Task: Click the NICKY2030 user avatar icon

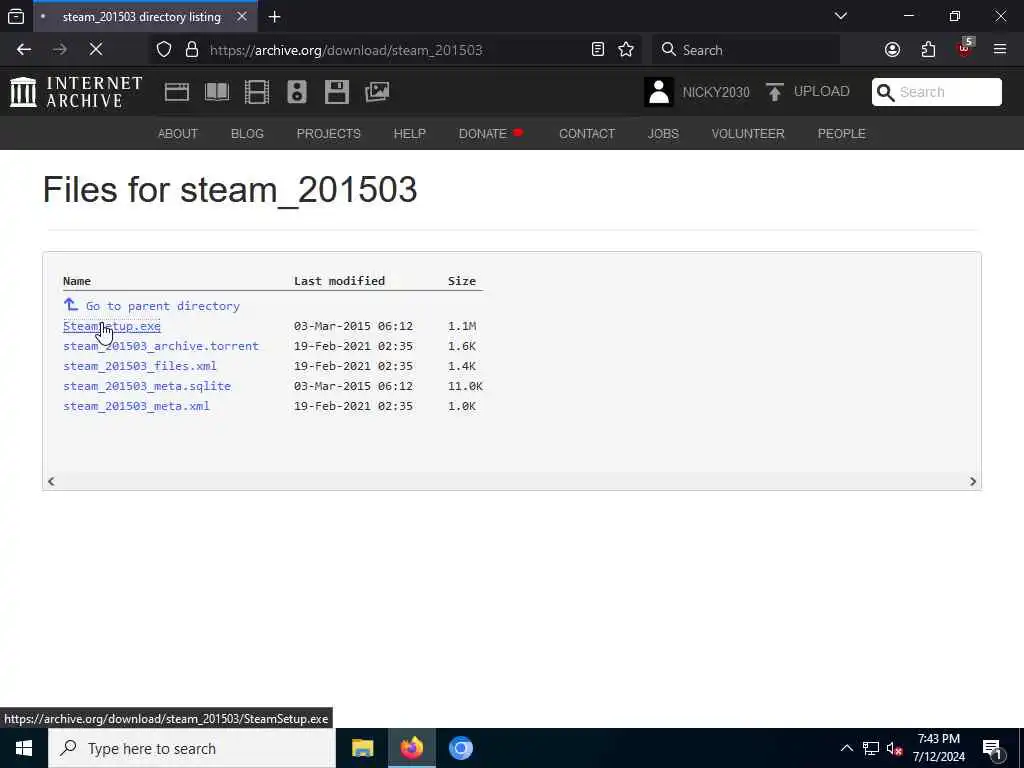Action: point(659,92)
